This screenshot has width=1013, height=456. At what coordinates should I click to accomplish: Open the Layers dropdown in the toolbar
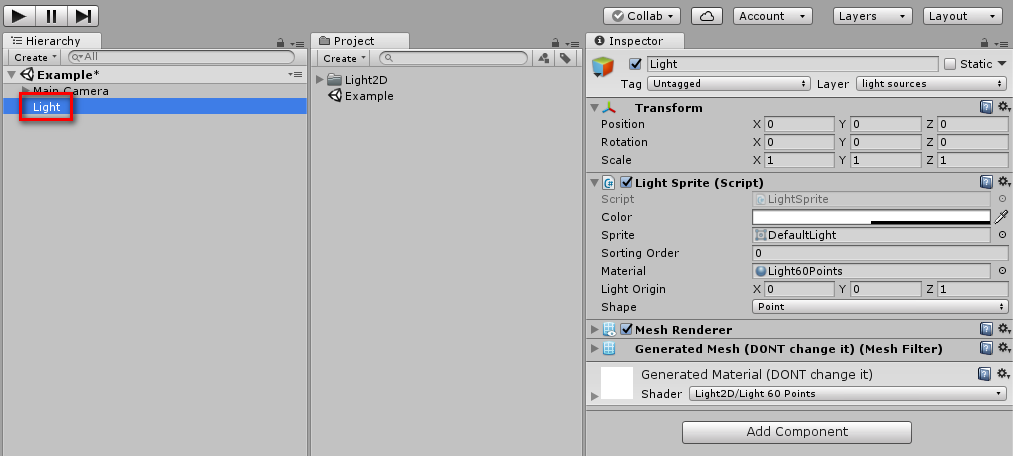tap(873, 16)
